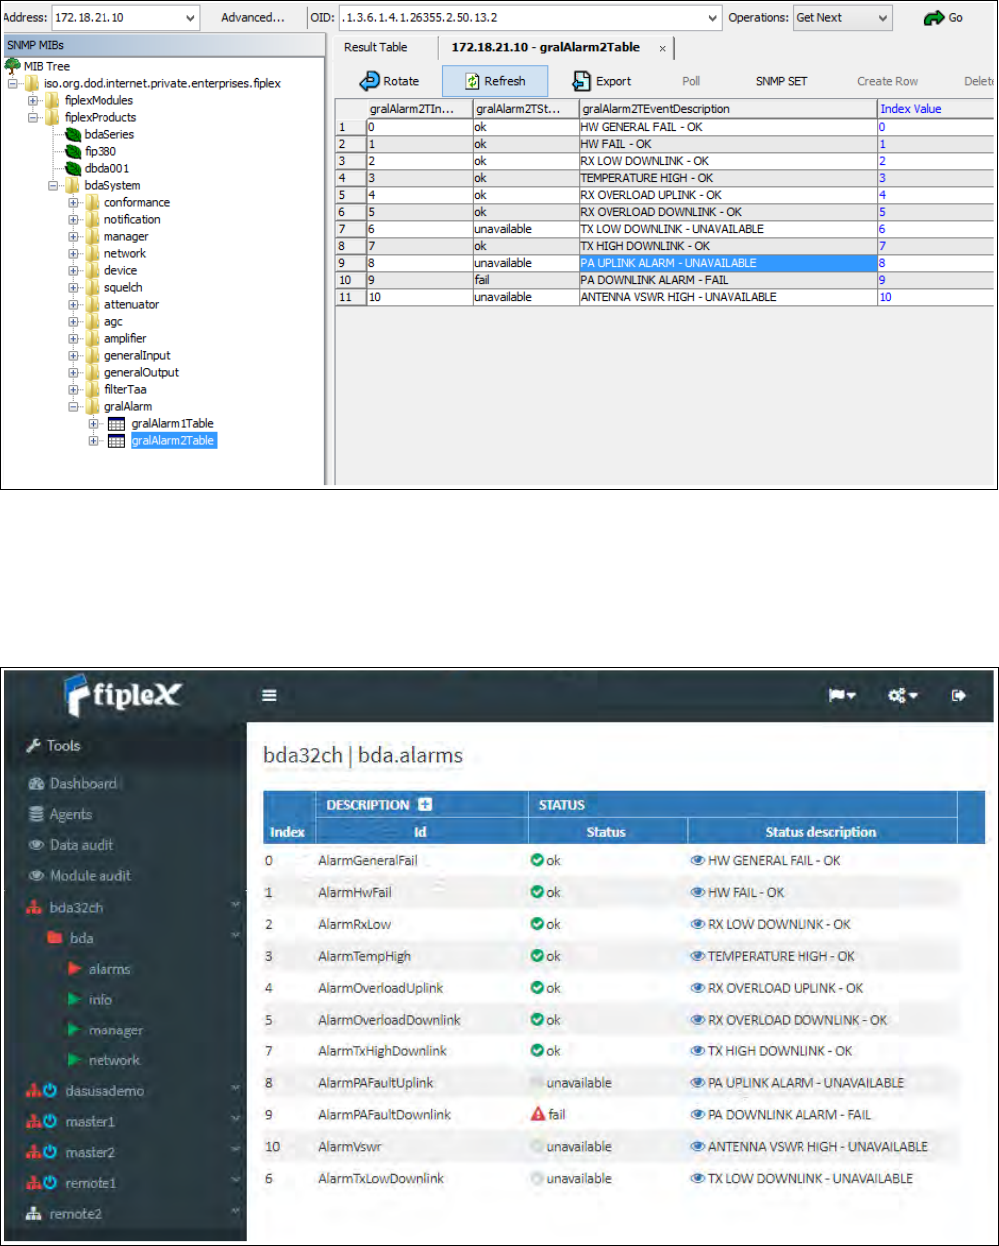Screen dimensions: 999x1246
Task: Collapse the gralAlarm tree node
Action: (73, 406)
